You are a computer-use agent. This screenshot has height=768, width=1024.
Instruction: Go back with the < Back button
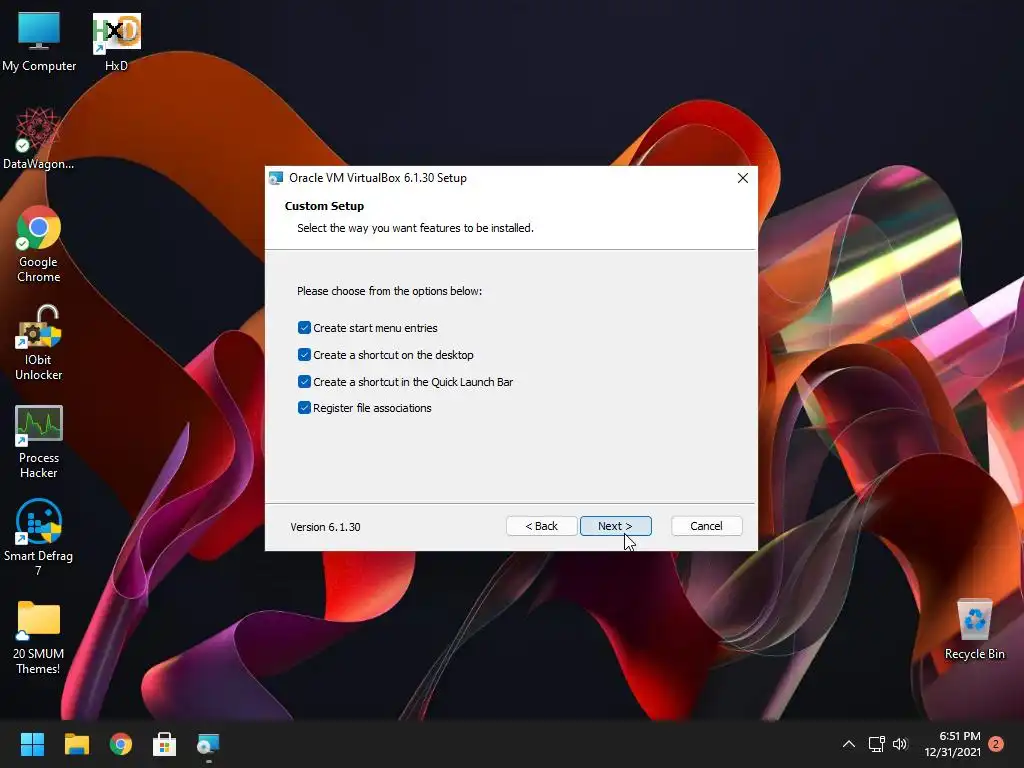541,526
